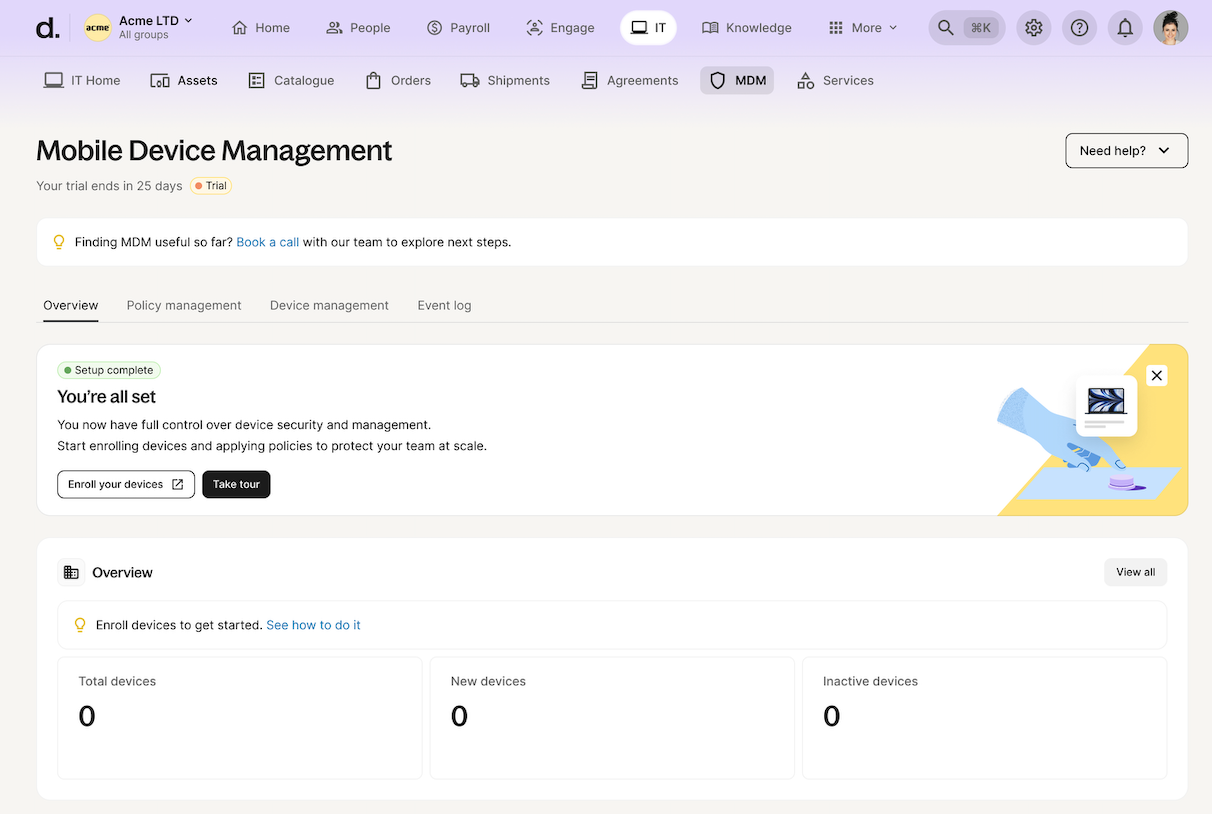1212x814 pixels.
Task: Switch to the Device management tab
Action: coord(329,306)
